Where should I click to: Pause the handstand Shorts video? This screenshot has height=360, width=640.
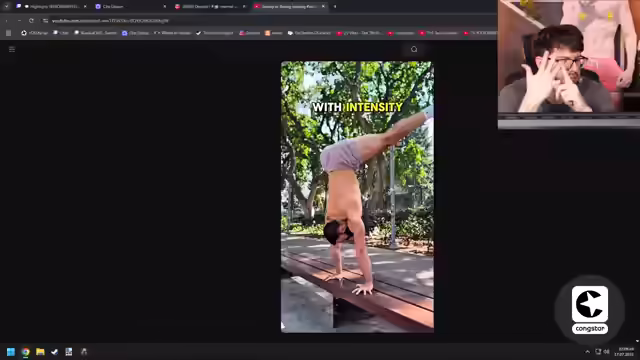coord(357,197)
